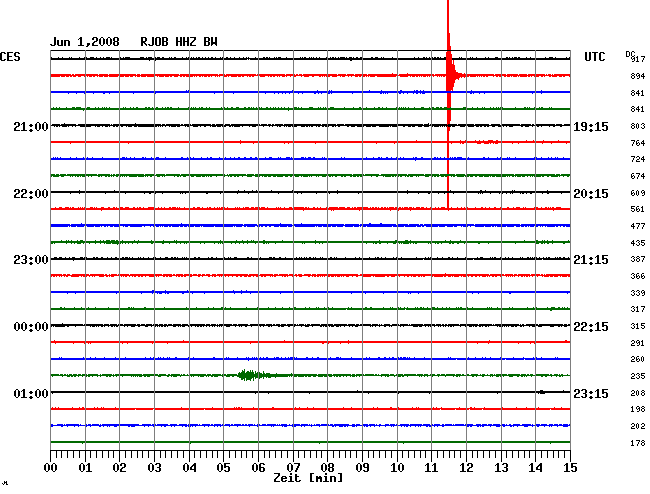
Task: Select the "21:00" local time label
Action: pyautogui.click(x=31, y=127)
